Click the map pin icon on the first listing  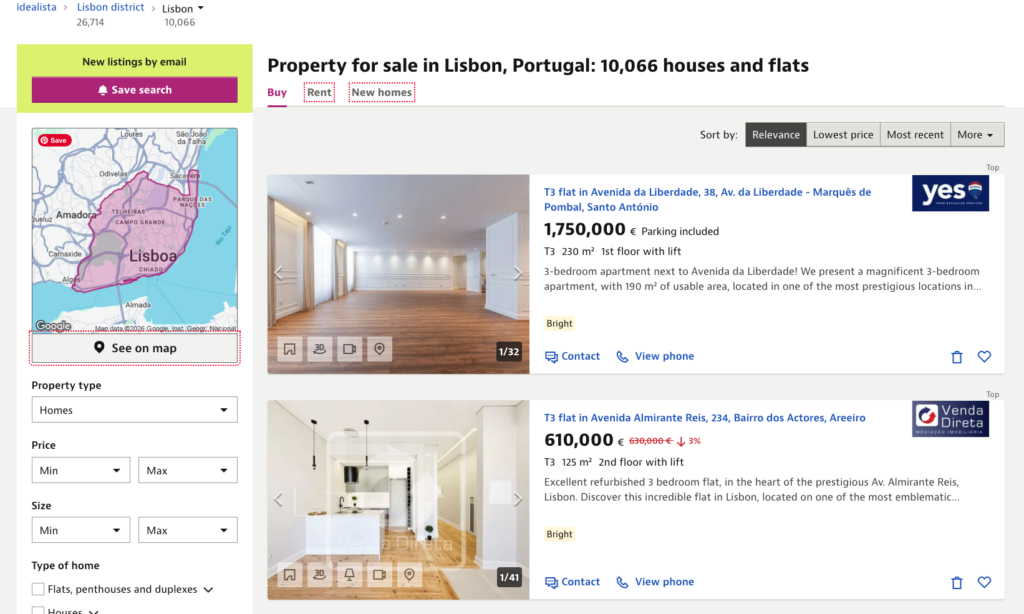(380, 349)
